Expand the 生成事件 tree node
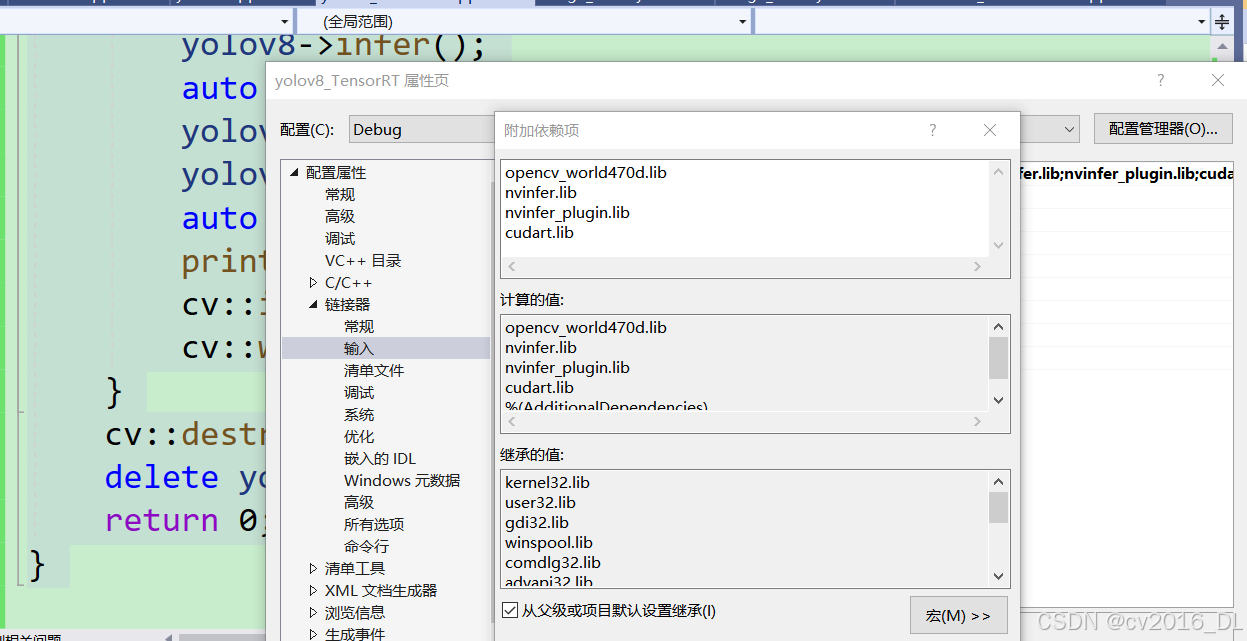1247x641 pixels. coord(313,633)
